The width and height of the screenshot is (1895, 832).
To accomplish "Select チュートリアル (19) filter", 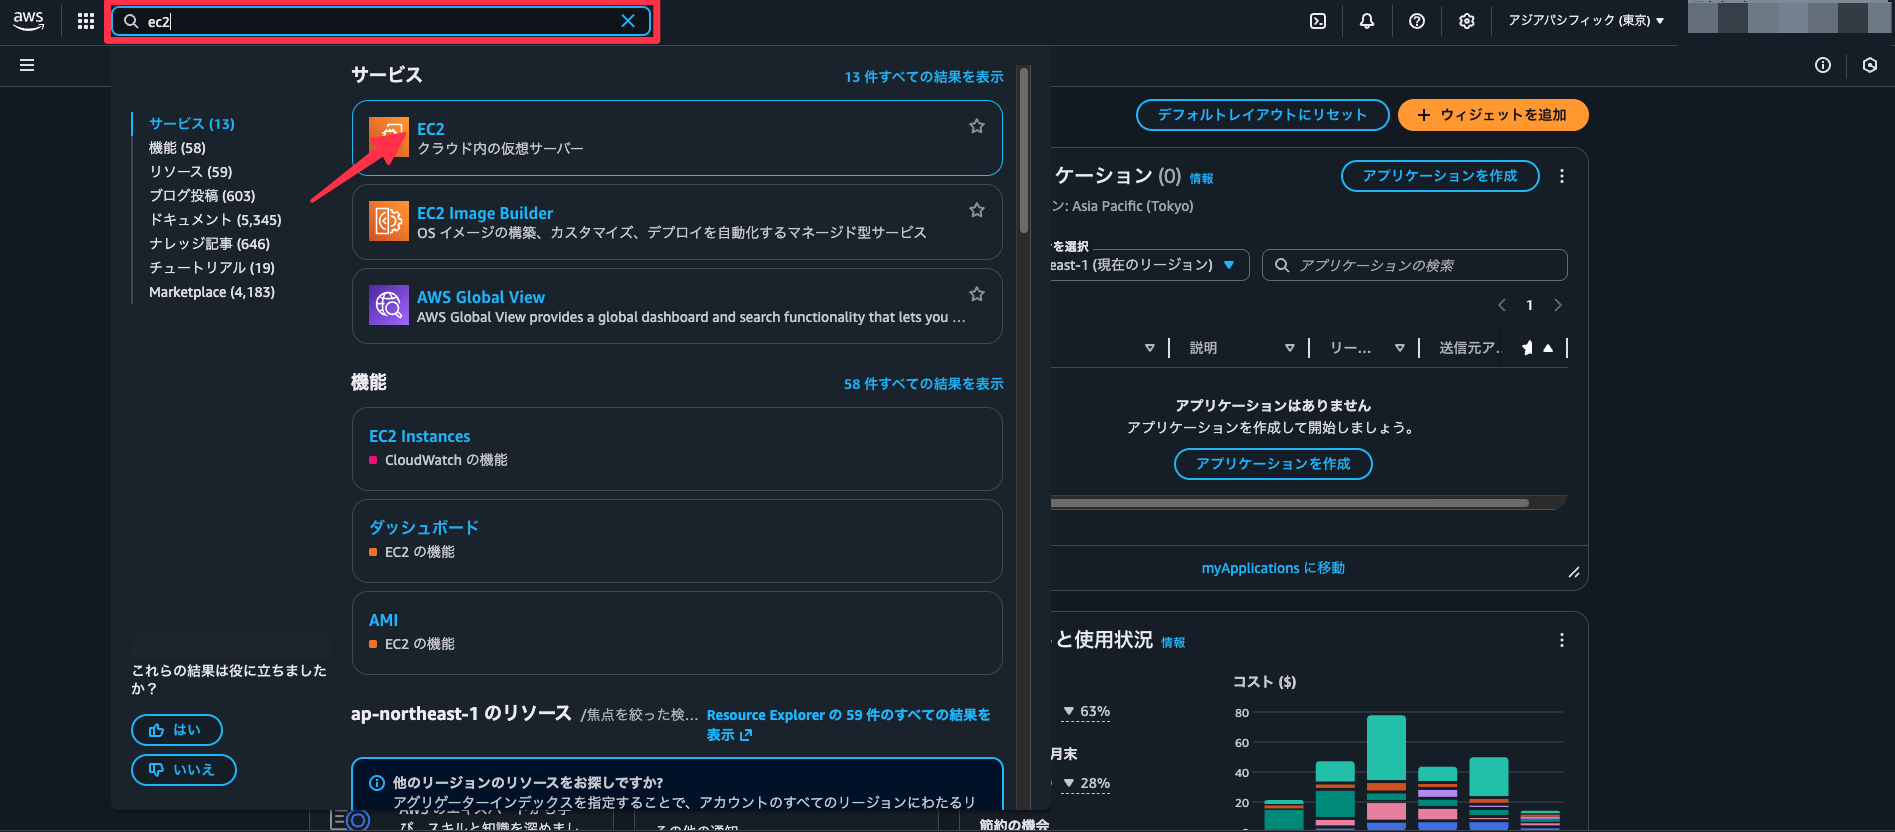I will (x=212, y=268).
